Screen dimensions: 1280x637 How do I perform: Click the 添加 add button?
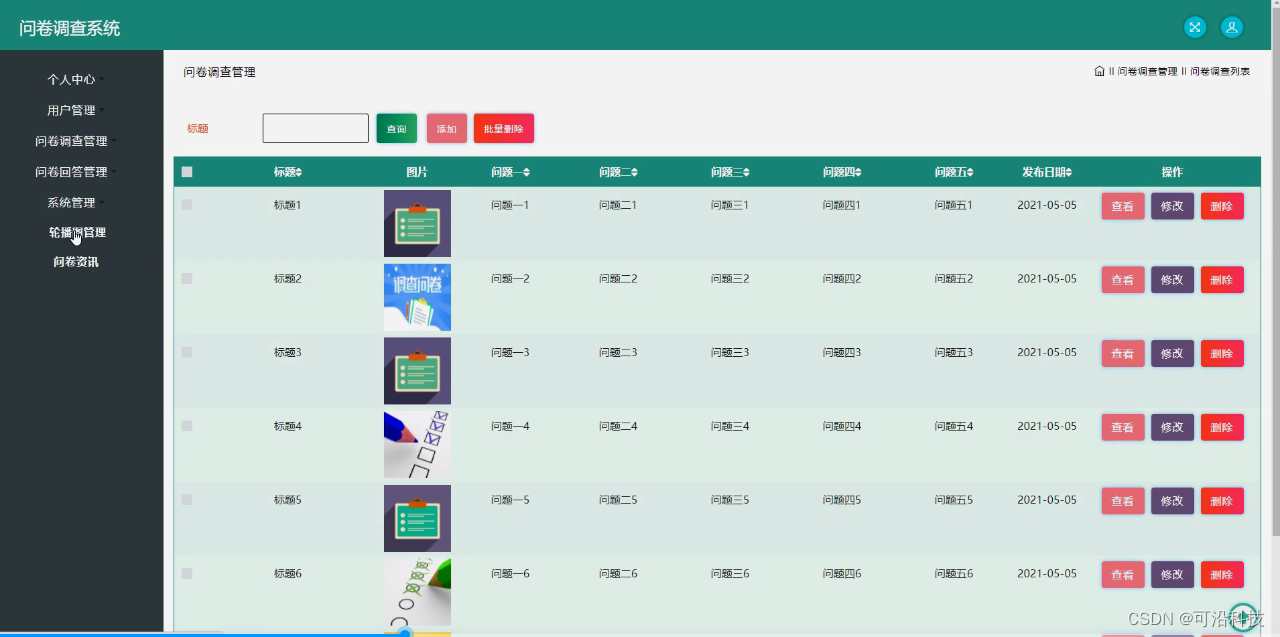click(446, 128)
